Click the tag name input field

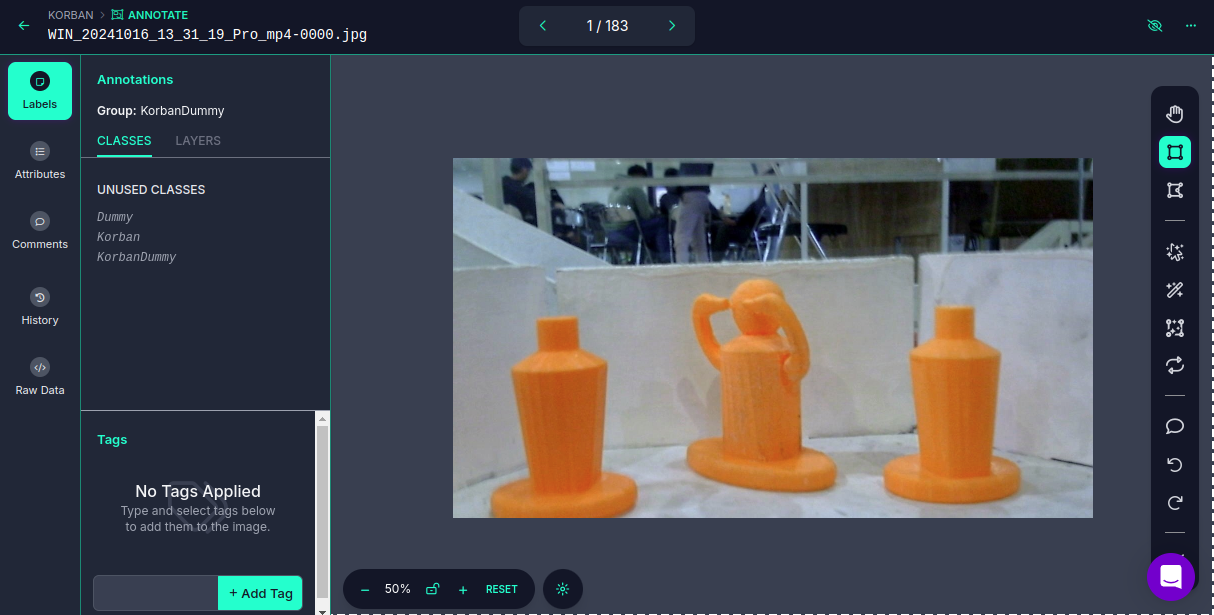[156, 593]
